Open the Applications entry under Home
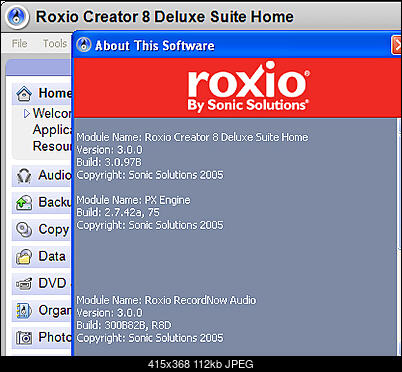The width and height of the screenshot is (402, 372). pyautogui.click(x=52, y=130)
